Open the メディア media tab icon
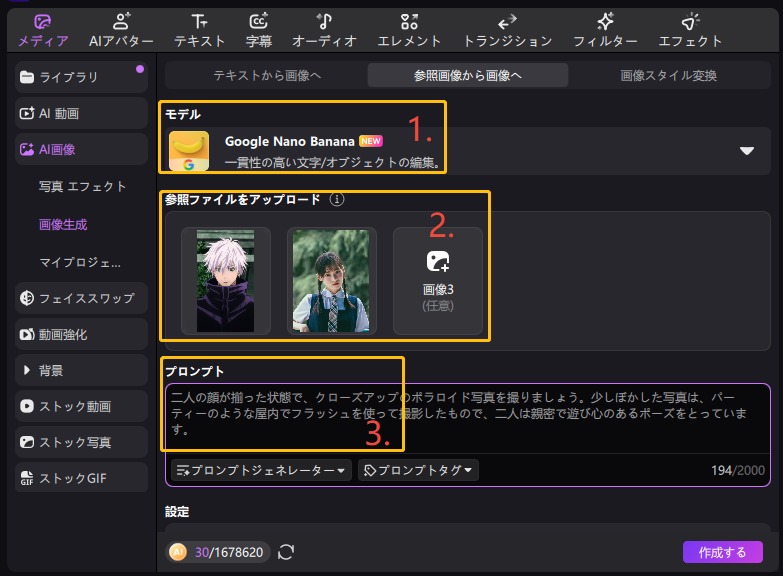Viewport: 783px width, 576px height. [x=42, y=21]
